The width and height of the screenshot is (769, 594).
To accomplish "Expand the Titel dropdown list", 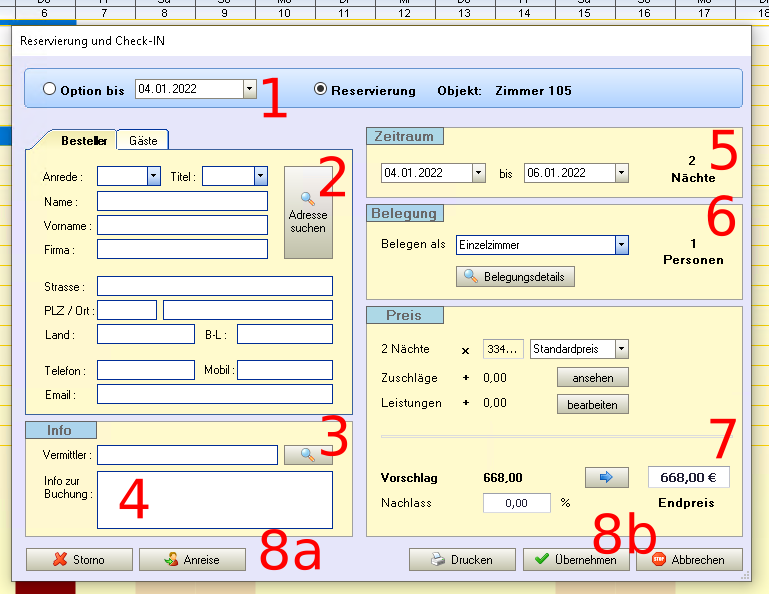I will (x=260, y=176).
